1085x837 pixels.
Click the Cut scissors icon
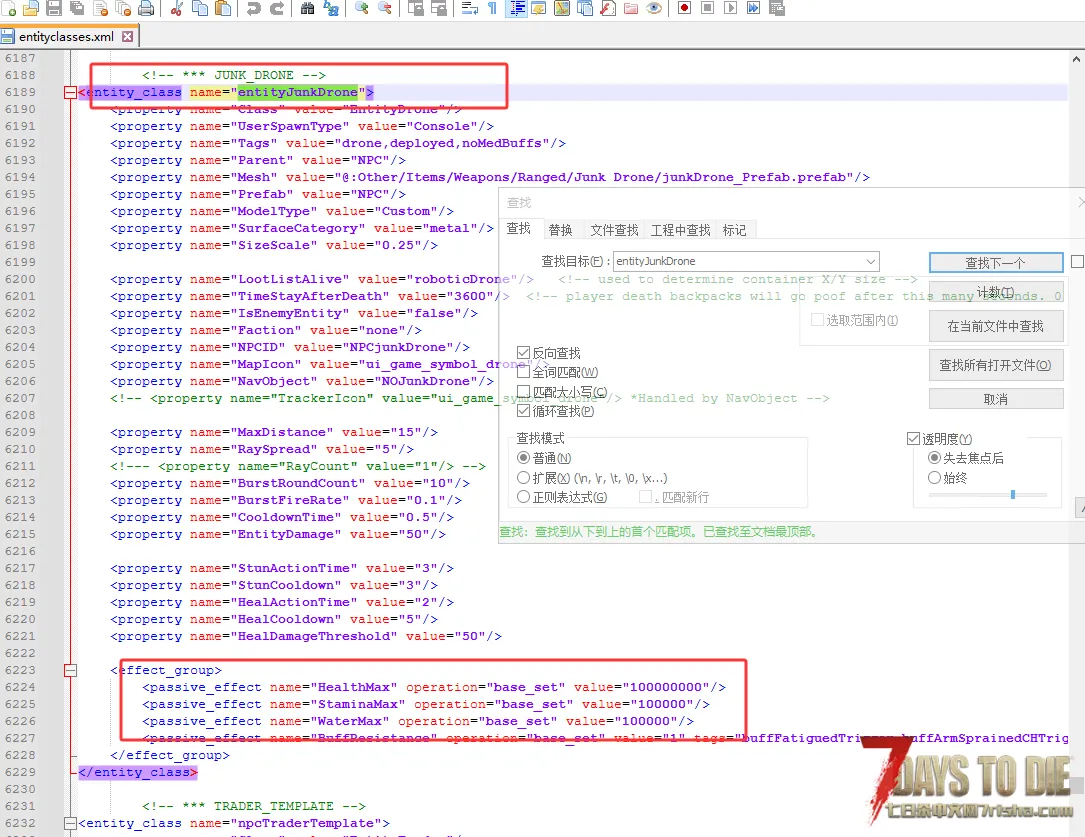click(176, 9)
